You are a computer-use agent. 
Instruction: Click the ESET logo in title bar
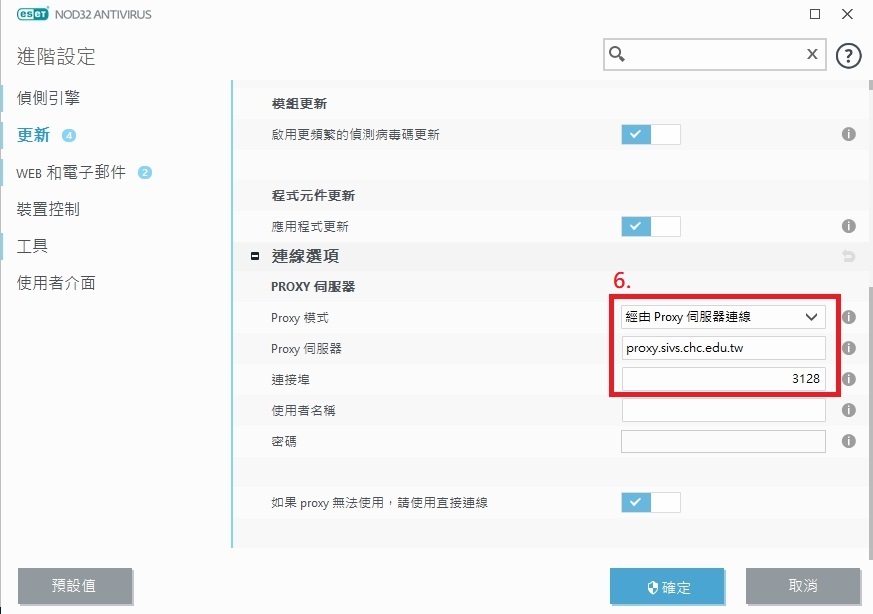coord(32,14)
